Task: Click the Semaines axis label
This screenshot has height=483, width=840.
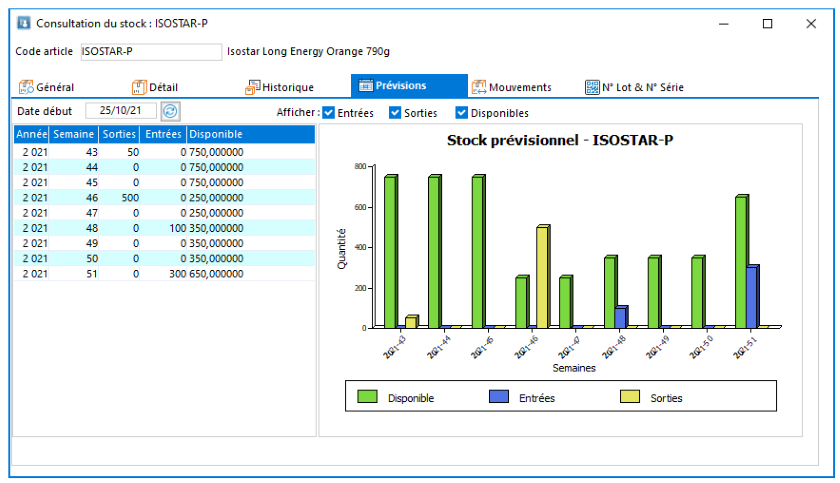Action: pos(574,368)
